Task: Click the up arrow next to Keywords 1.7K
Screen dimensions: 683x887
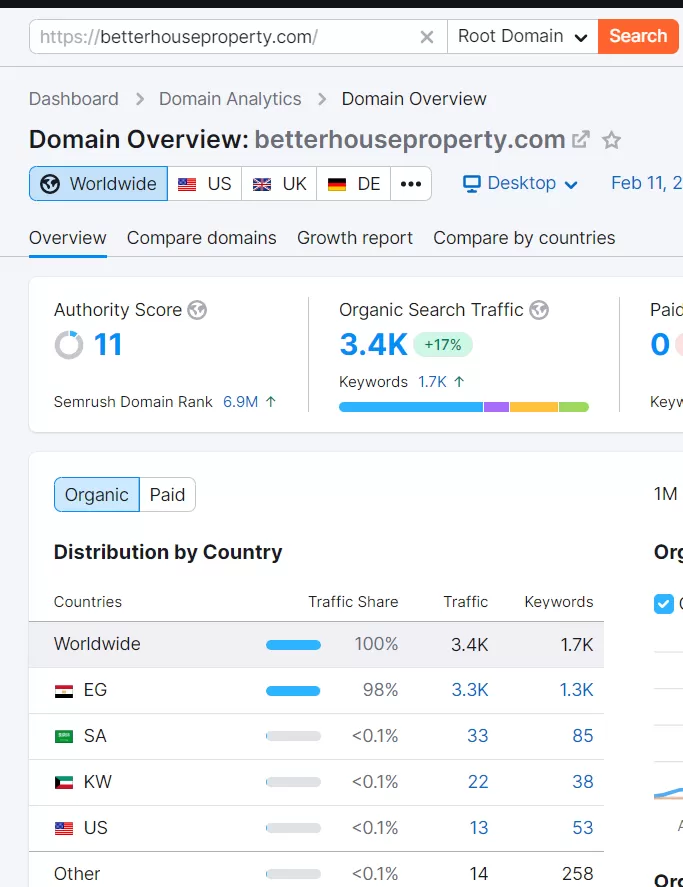Action: (x=459, y=382)
